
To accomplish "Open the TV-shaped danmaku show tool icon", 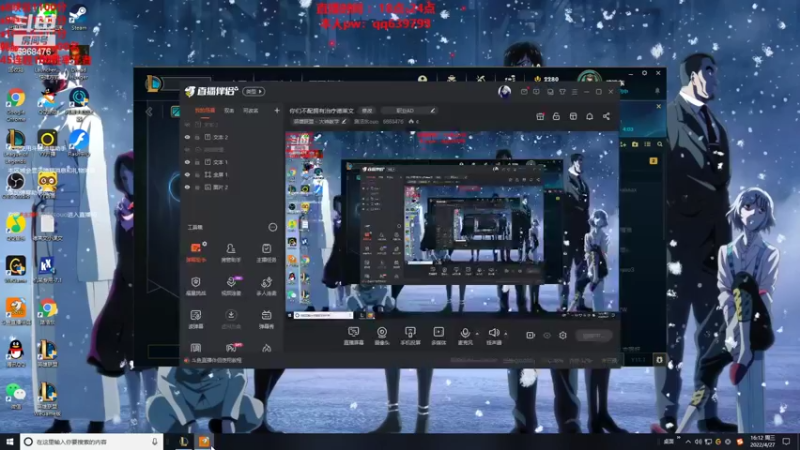I will [266, 315].
